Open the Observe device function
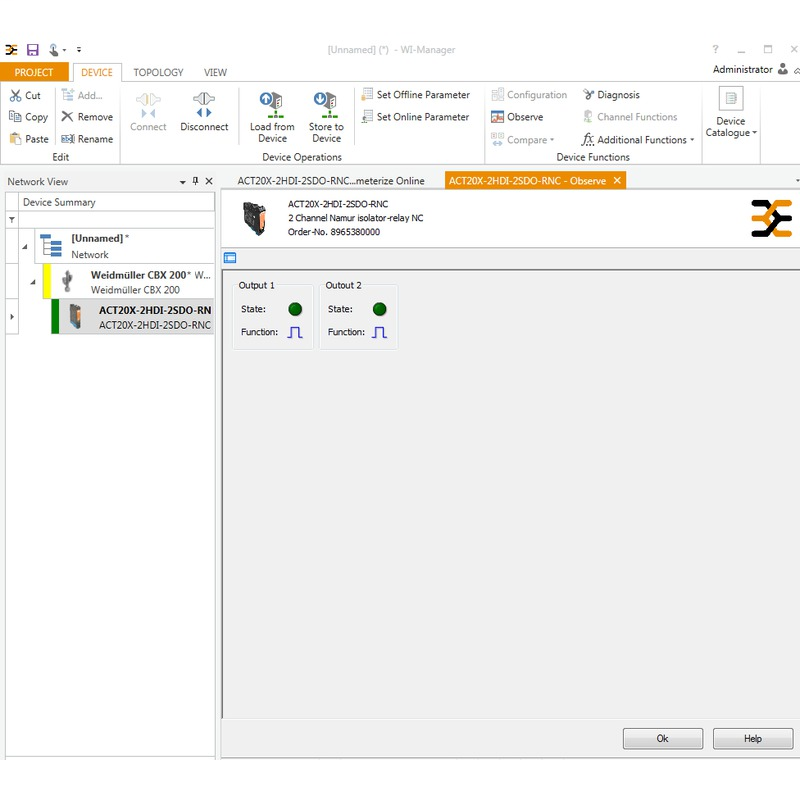800x800 pixels. pyautogui.click(x=517, y=117)
